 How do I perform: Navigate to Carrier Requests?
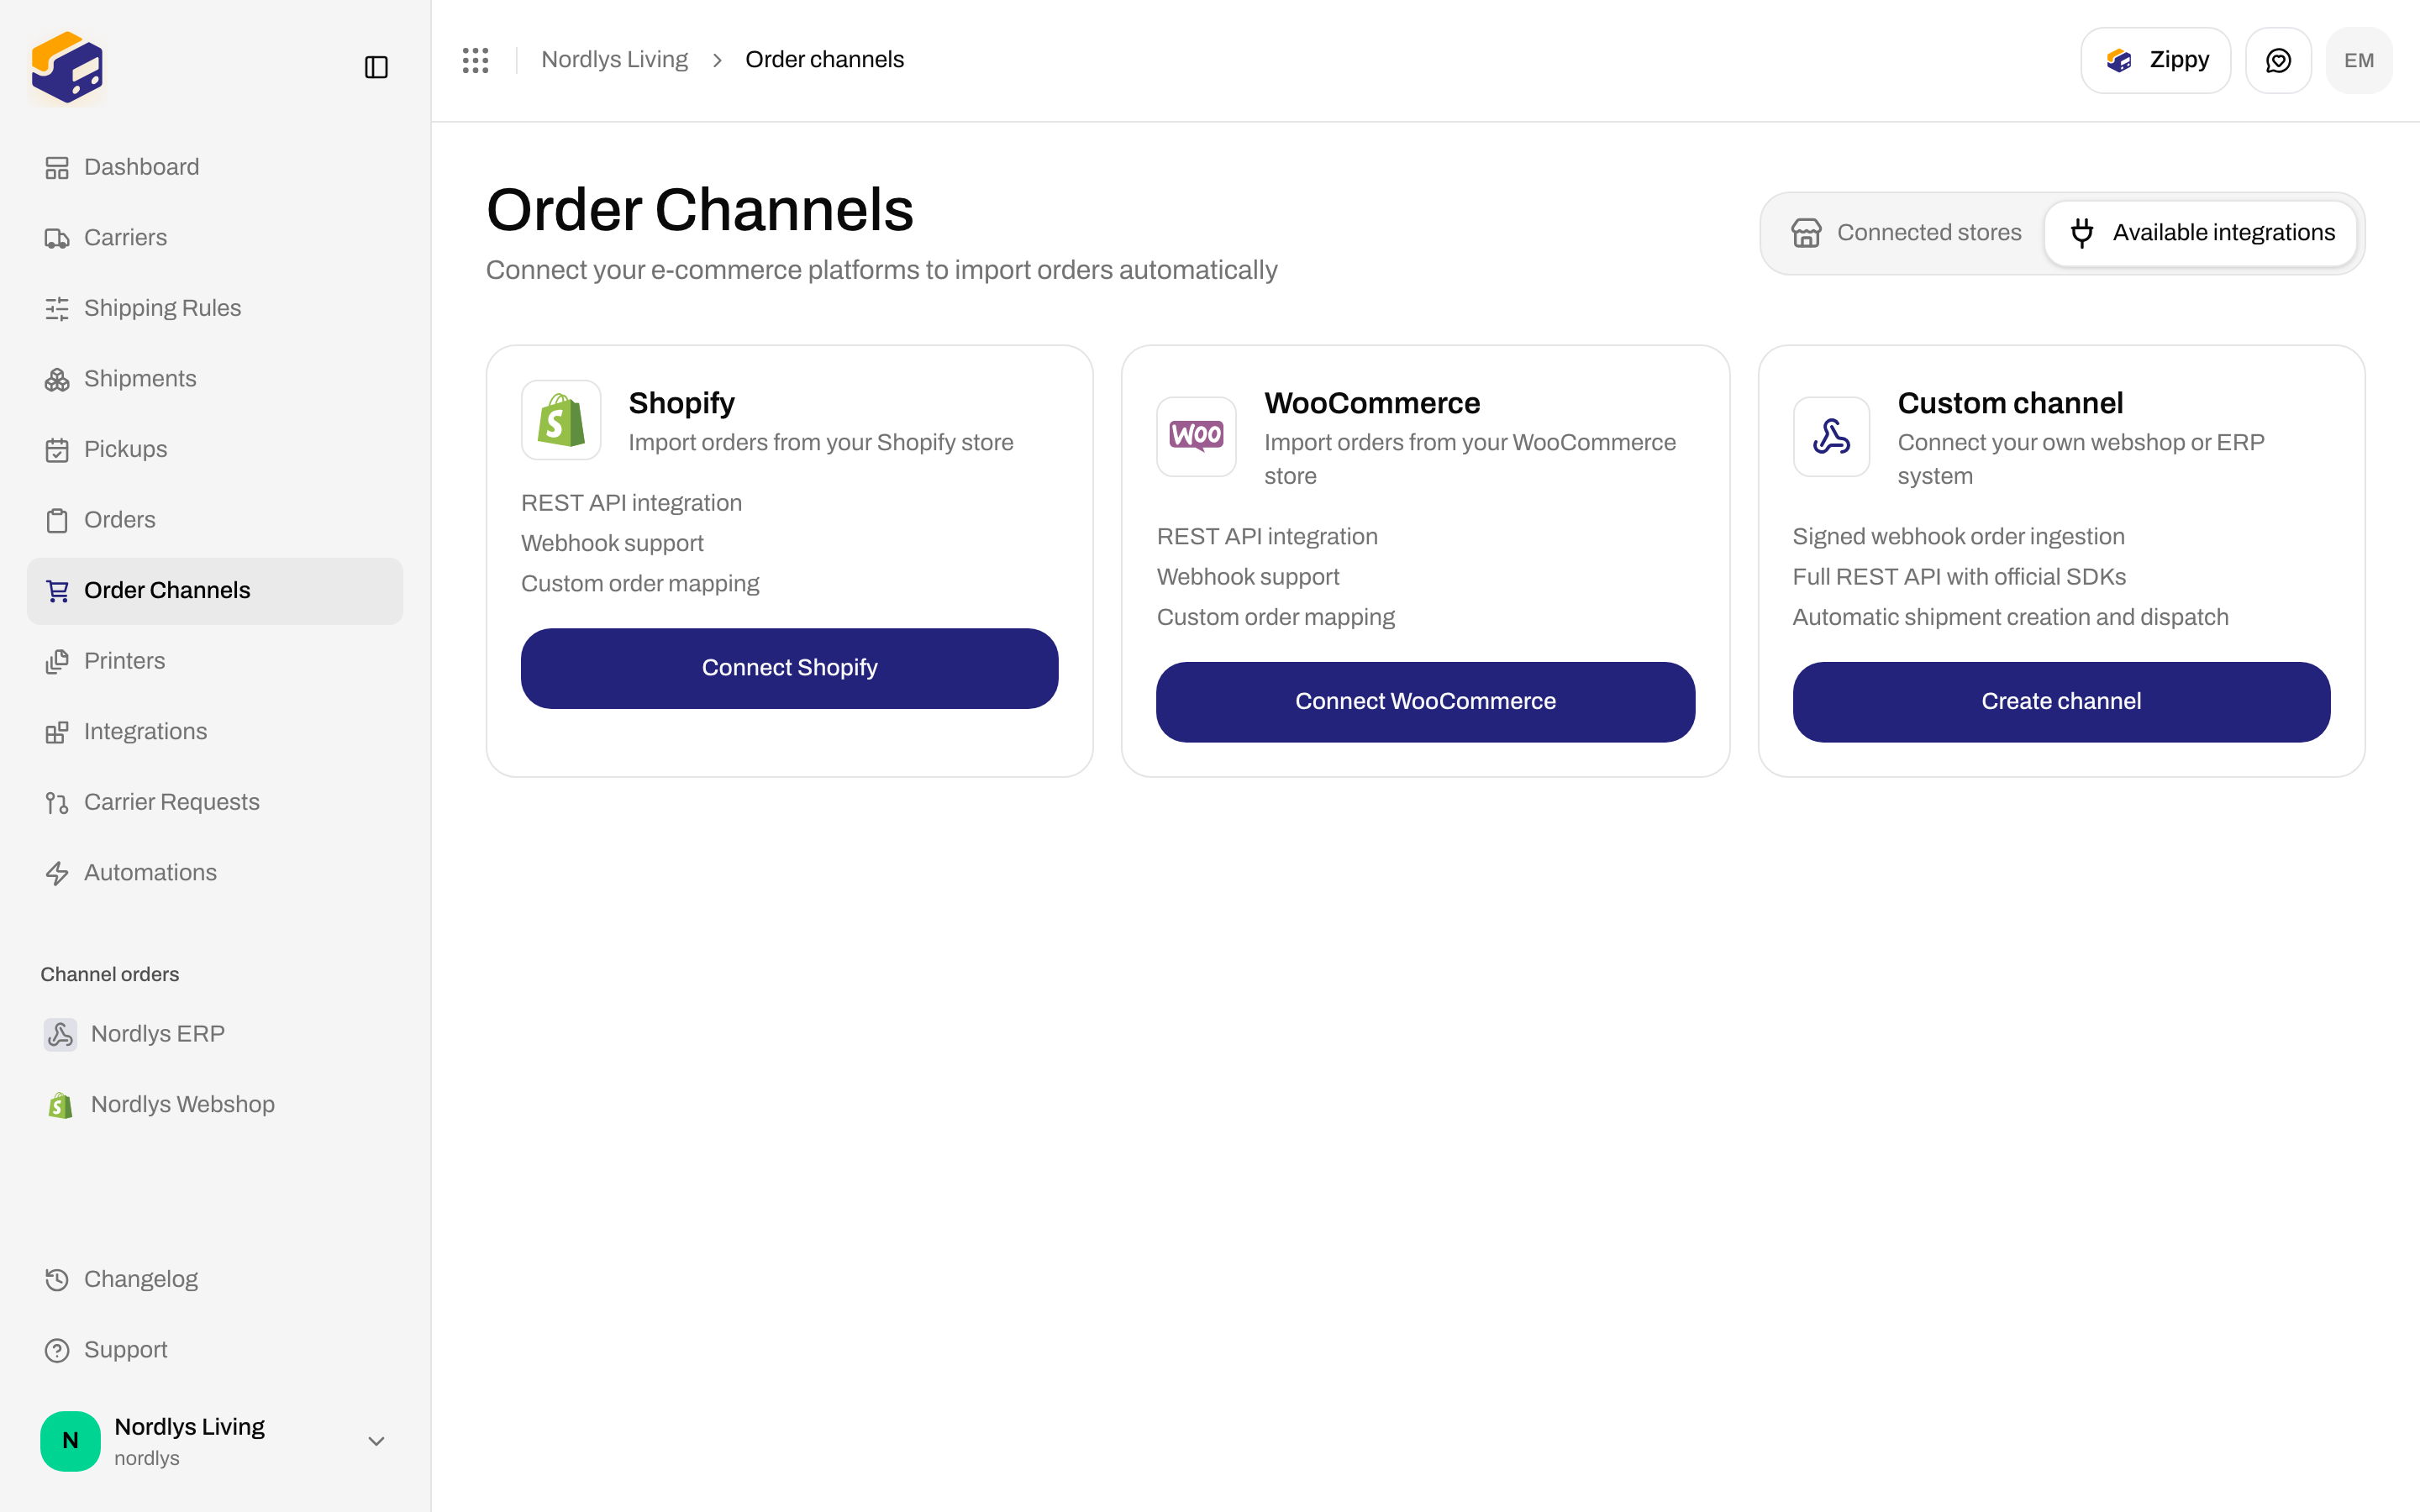point(215,802)
